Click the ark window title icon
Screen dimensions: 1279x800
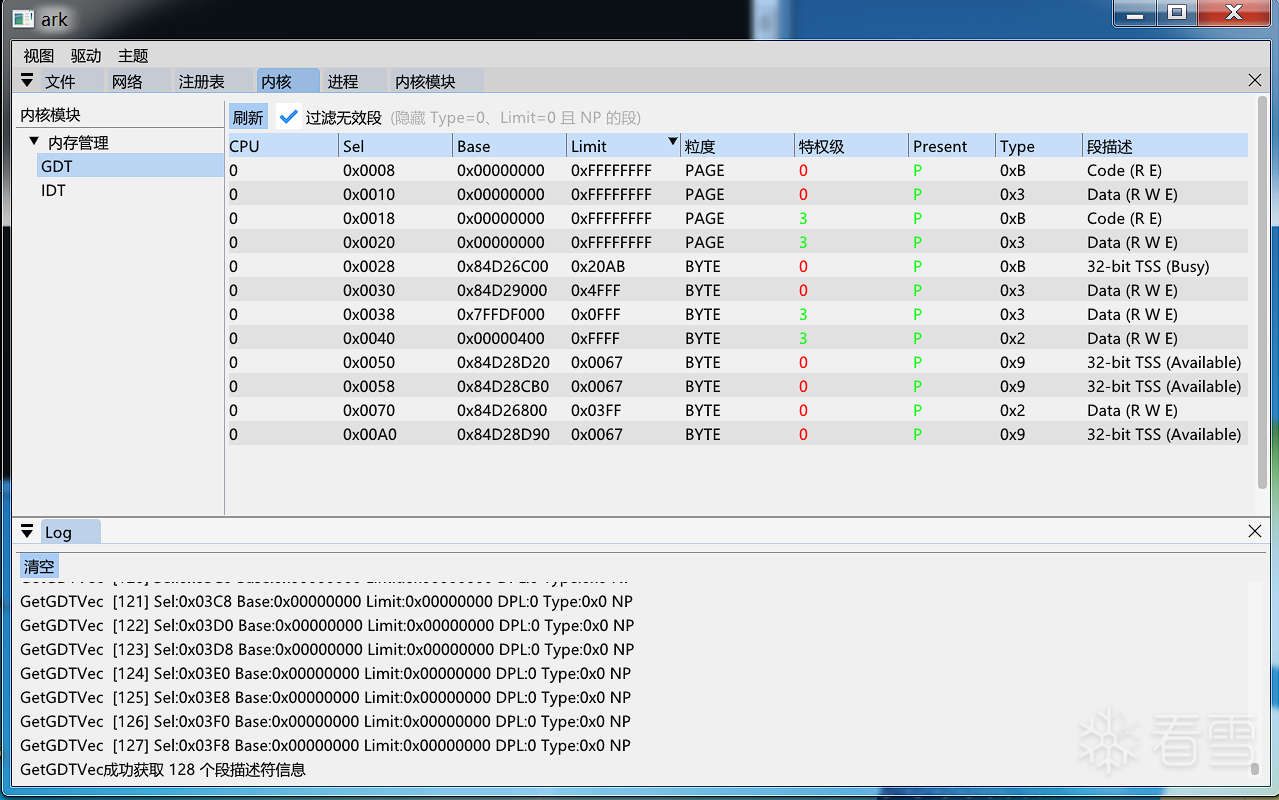coord(22,19)
